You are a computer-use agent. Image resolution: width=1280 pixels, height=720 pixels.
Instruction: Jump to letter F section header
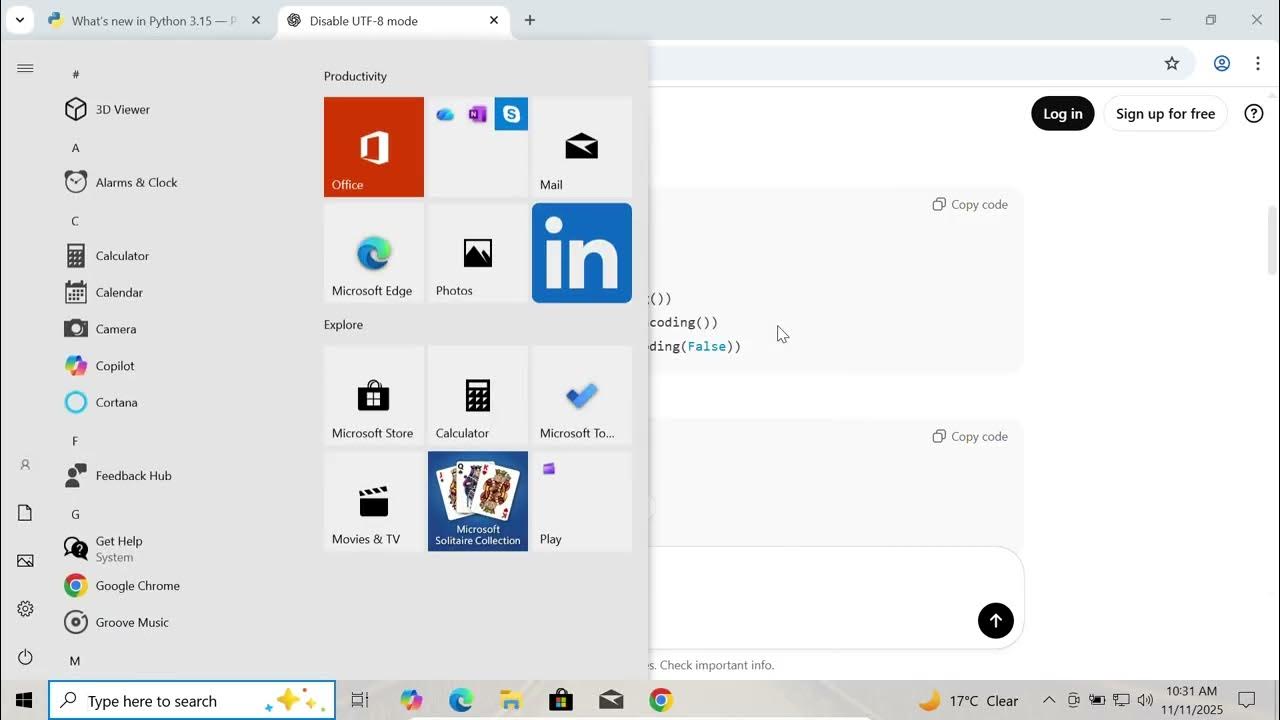75,441
